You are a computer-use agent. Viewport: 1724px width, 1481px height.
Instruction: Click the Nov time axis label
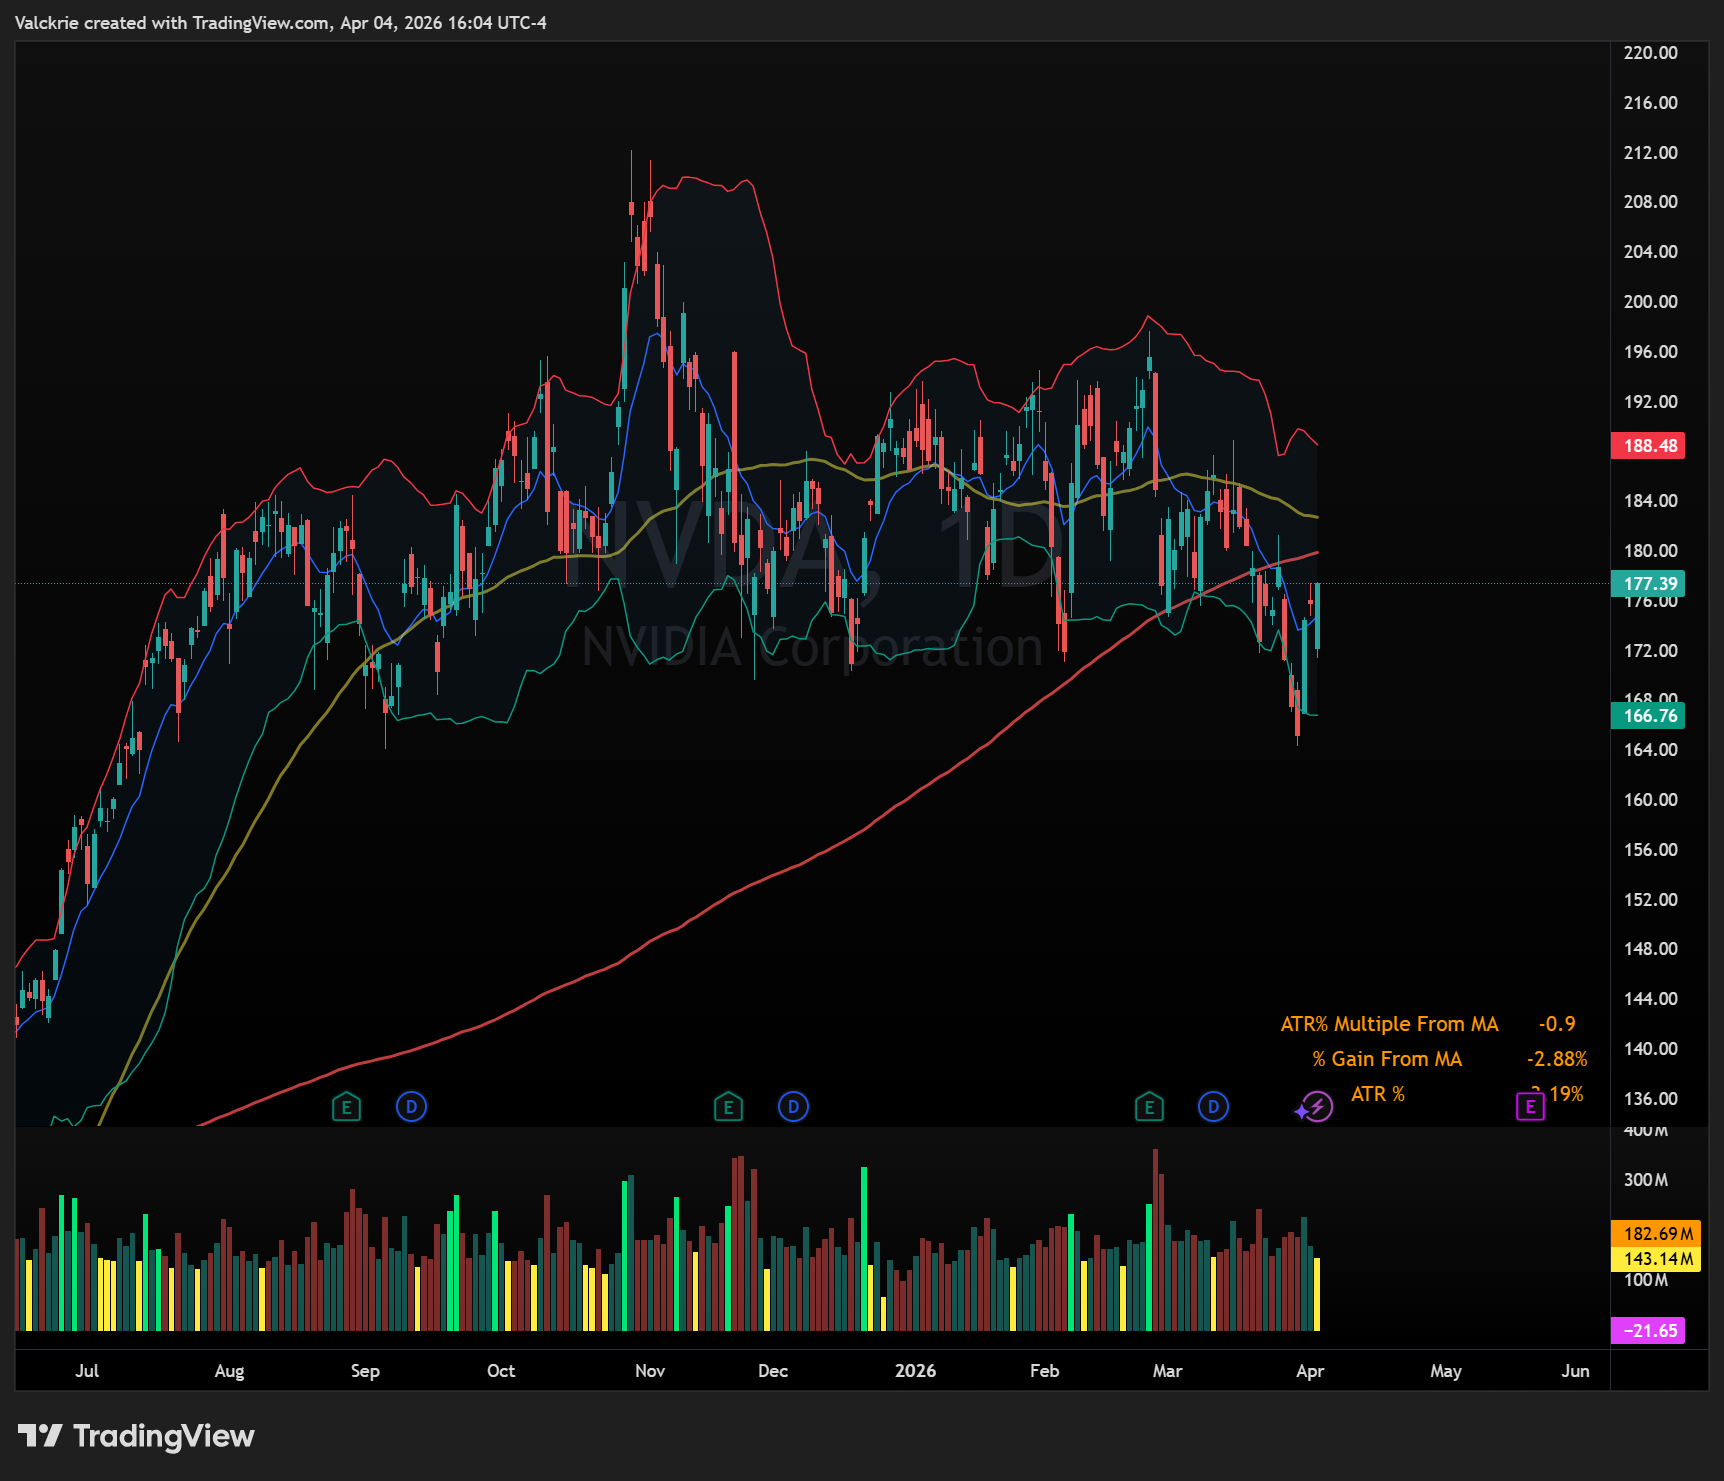click(x=650, y=1371)
